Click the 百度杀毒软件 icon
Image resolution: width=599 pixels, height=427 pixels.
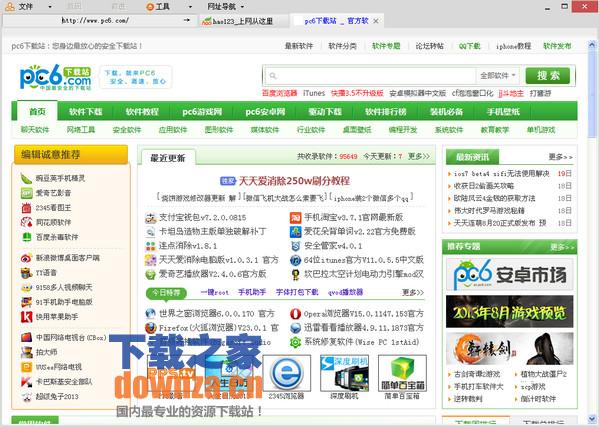coord(26,237)
